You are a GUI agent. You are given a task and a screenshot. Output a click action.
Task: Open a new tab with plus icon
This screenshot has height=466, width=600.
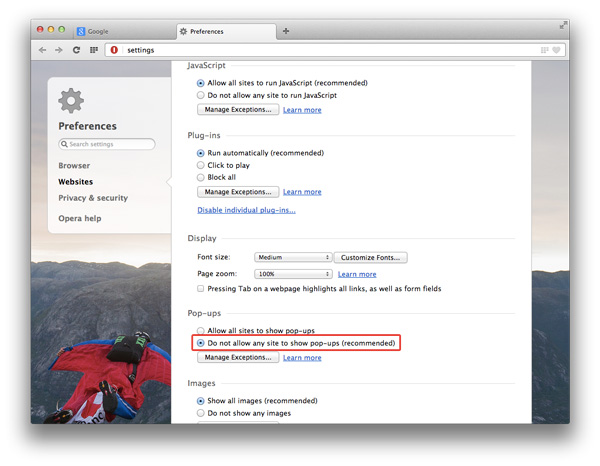pyautogui.click(x=287, y=31)
